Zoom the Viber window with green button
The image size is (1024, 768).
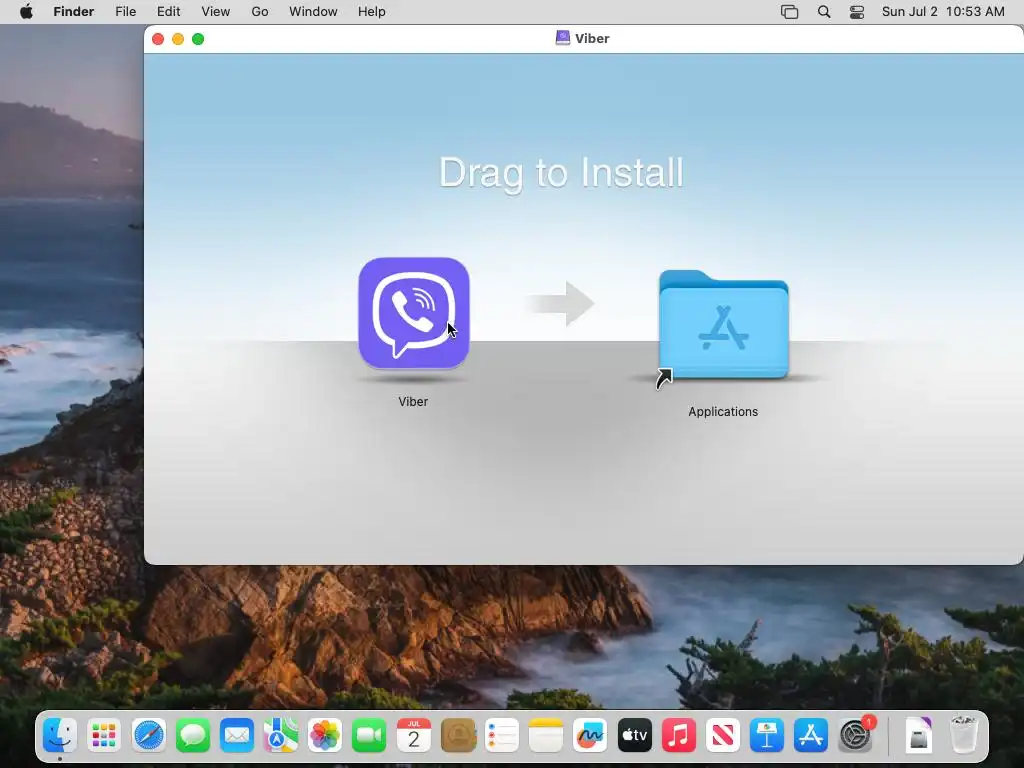coord(198,39)
